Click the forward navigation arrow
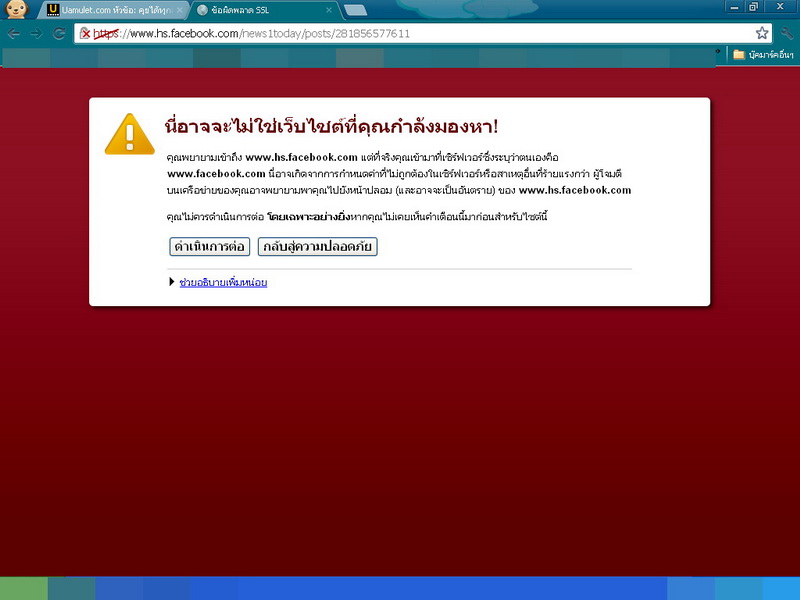The height and width of the screenshot is (600, 800). click(x=36, y=33)
